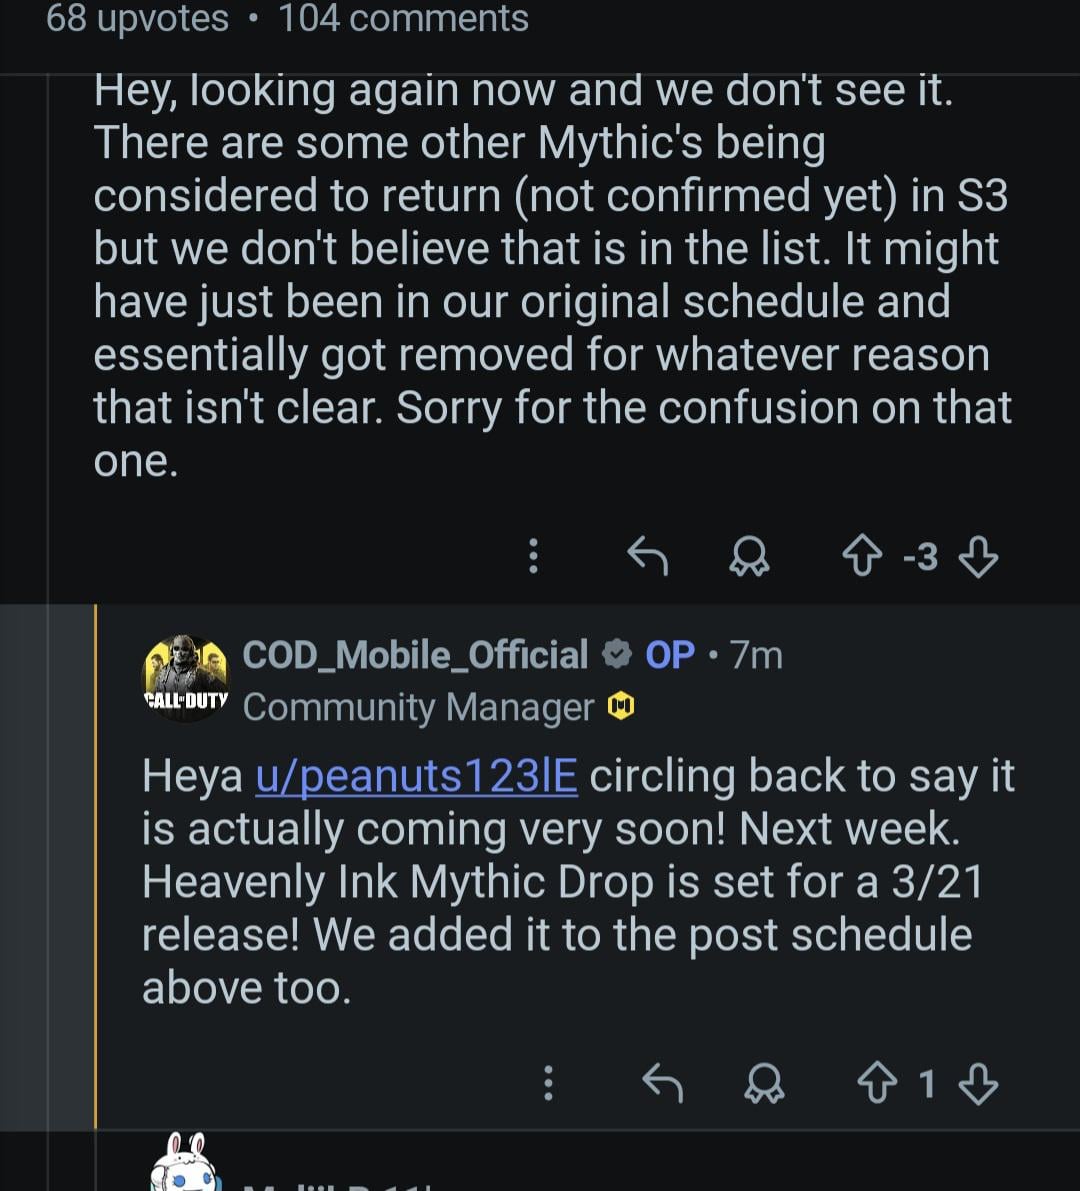Downvote the comment with -3 score

[977, 556]
